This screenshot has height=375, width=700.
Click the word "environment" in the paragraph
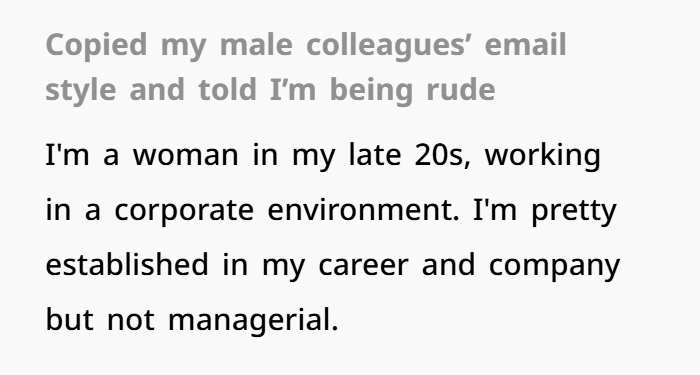tap(363, 210)
